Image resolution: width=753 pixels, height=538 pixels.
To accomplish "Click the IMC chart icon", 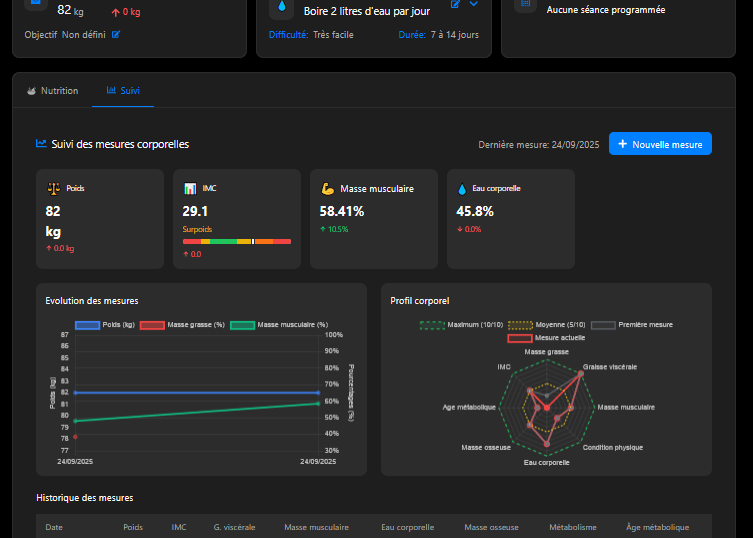I will [x=190, y=189].
